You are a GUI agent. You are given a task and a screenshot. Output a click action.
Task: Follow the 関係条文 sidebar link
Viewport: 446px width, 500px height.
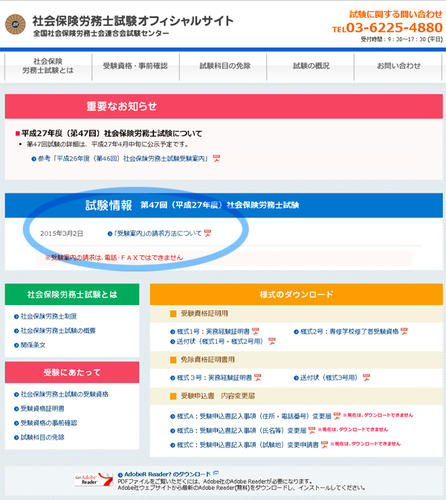(x=33, y=345)
